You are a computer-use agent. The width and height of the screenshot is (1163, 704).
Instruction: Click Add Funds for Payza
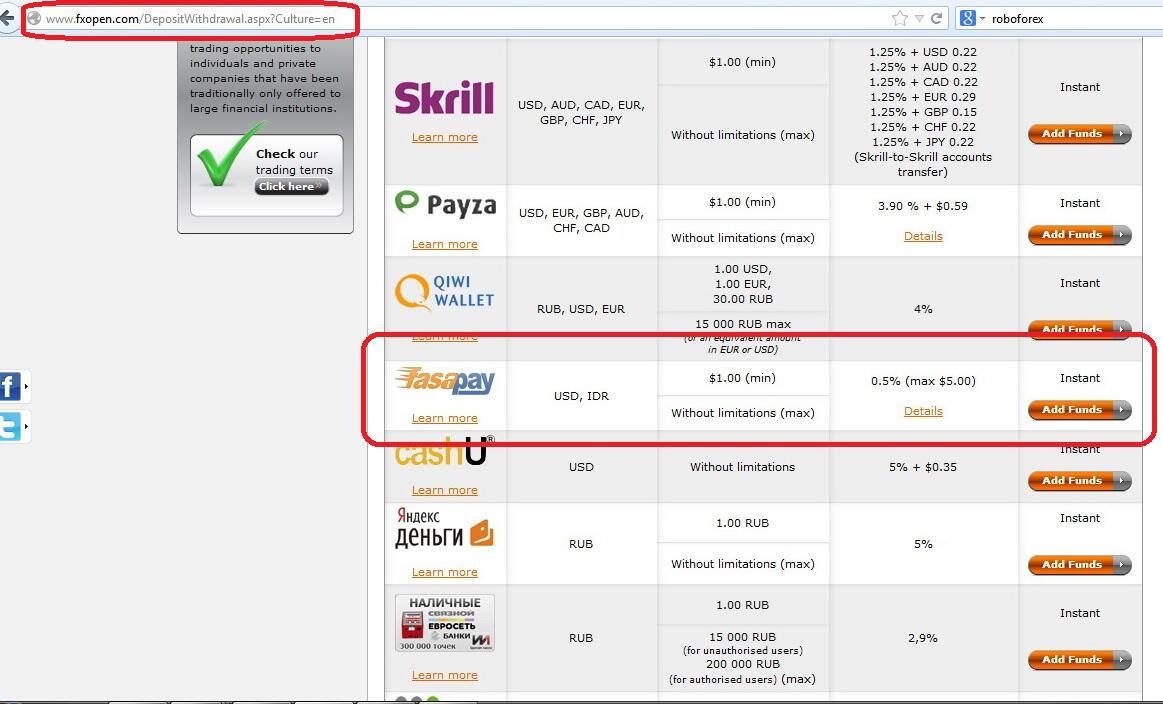point(1079,235)
